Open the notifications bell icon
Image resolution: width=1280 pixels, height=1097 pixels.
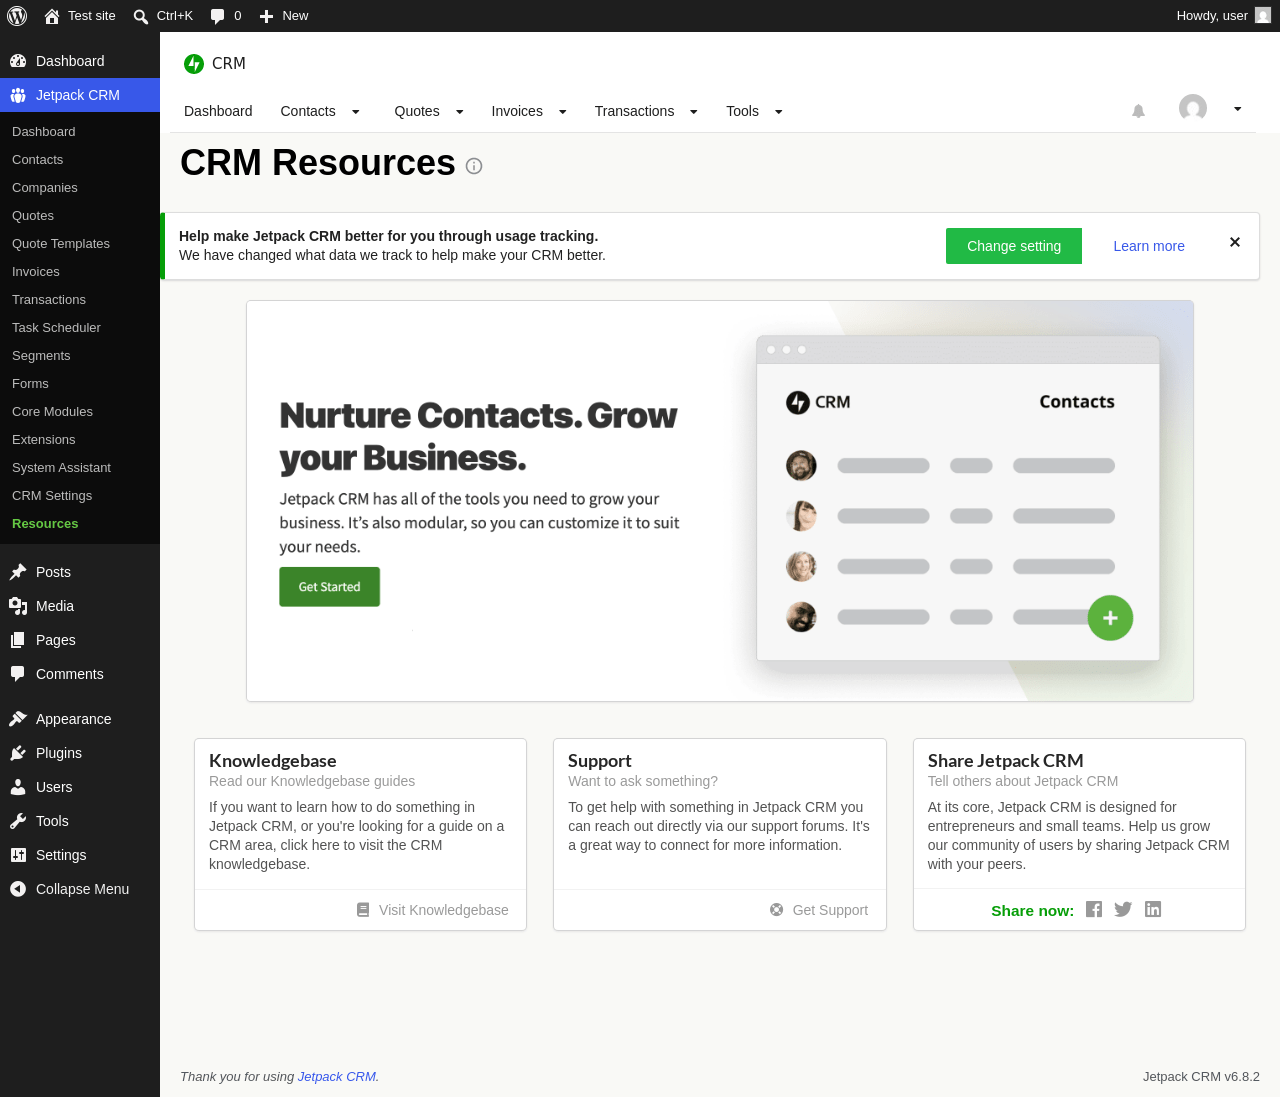[1138, 111]
